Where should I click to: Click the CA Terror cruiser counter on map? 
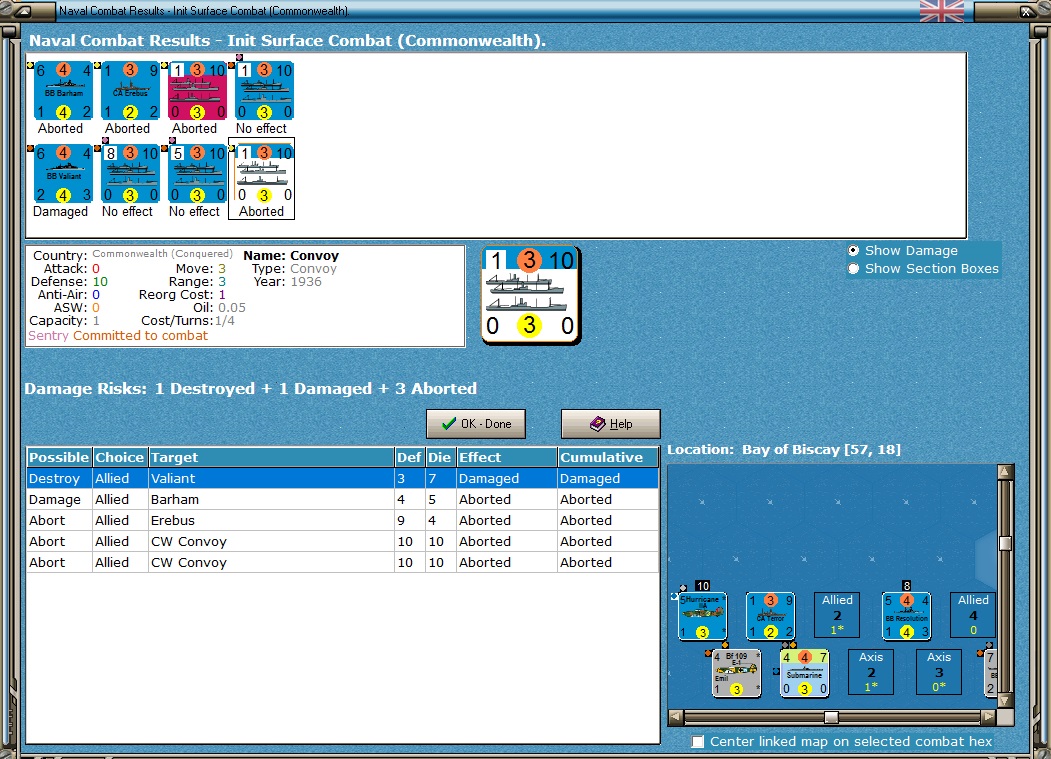tap(770, 616)
